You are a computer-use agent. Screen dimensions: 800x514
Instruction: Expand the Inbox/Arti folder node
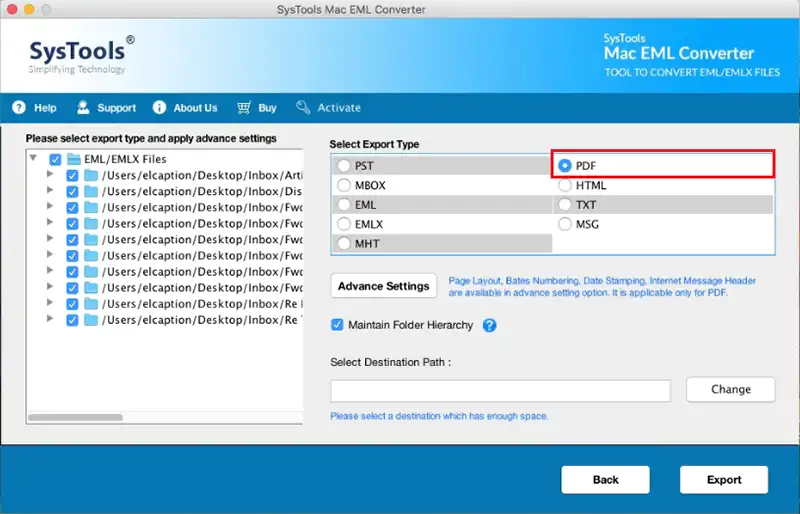50,174
